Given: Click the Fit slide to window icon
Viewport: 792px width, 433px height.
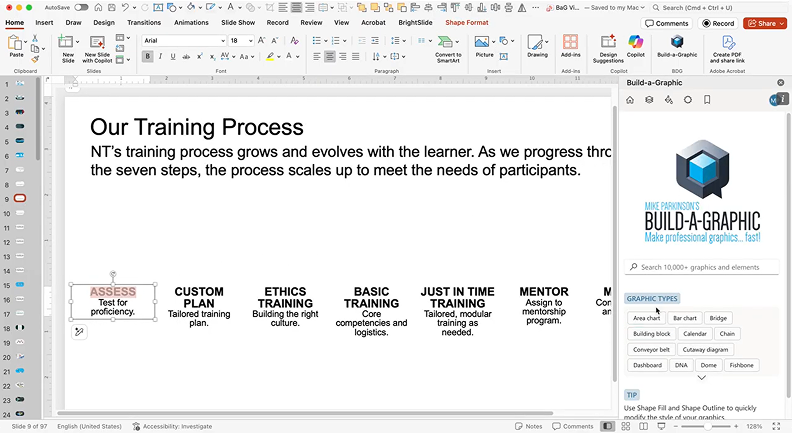Looking at the screenshot, I should pyautogui.click(x=777, y=426).
